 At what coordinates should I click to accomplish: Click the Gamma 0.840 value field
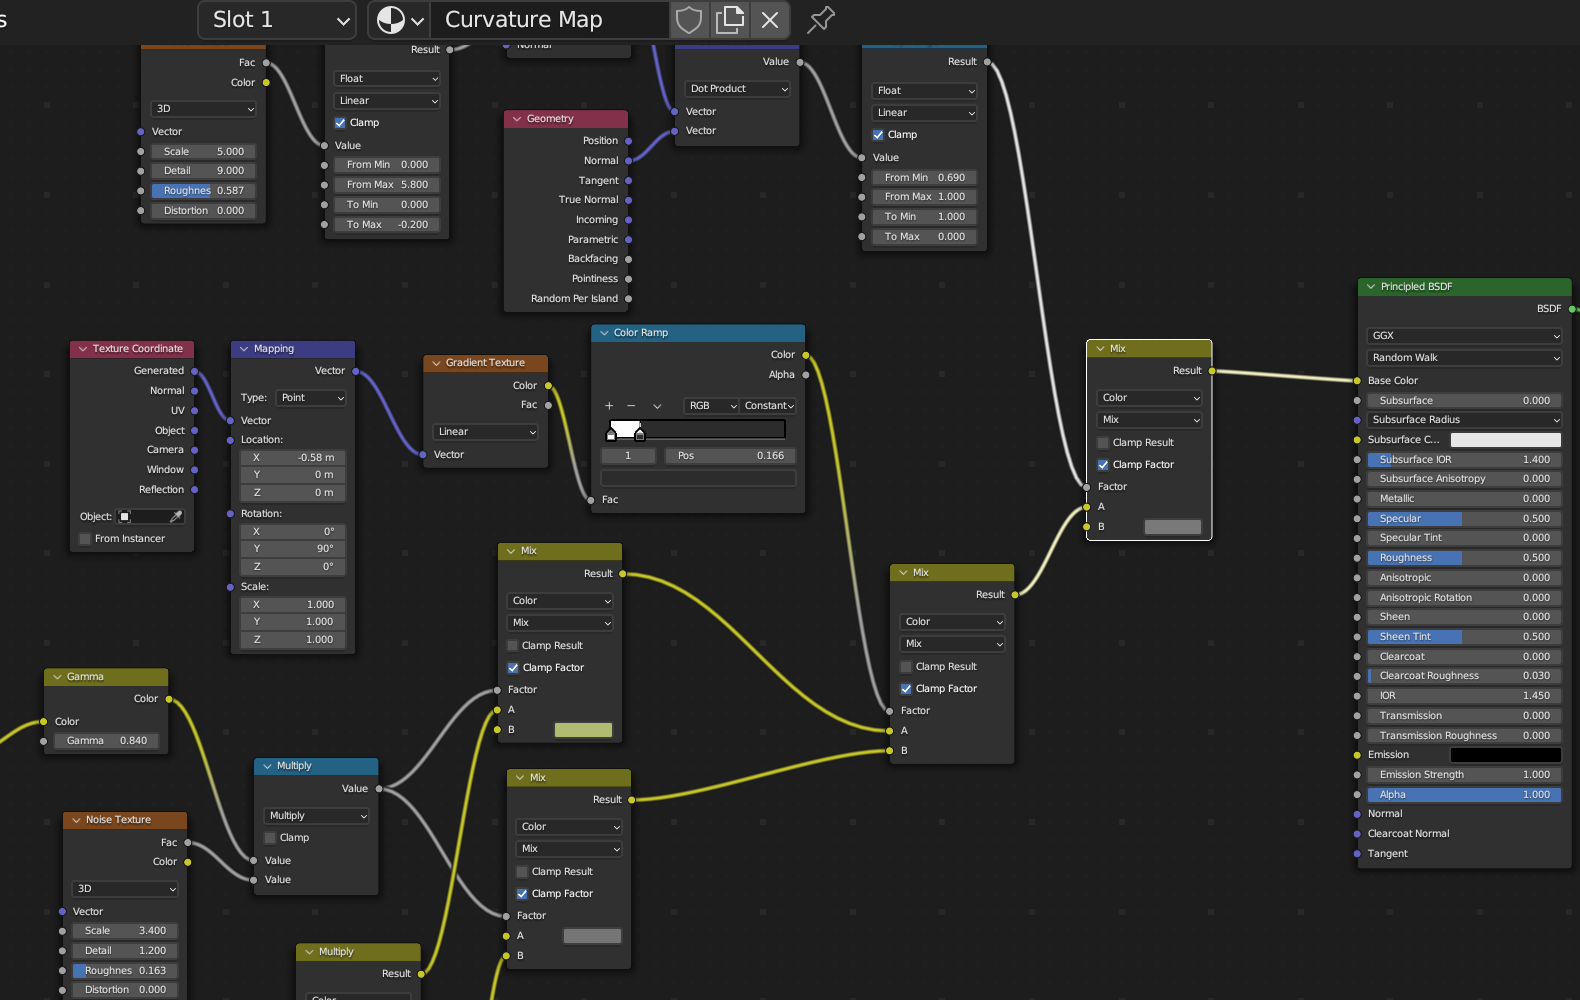pos(106,741)
